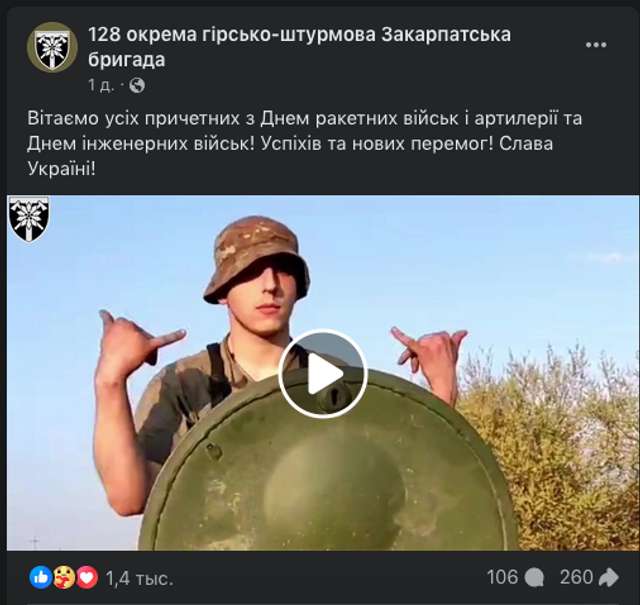Screen dimensions: 640x605
Task: Open the post timestamp '1 д.'
Action: pos(101,85)
